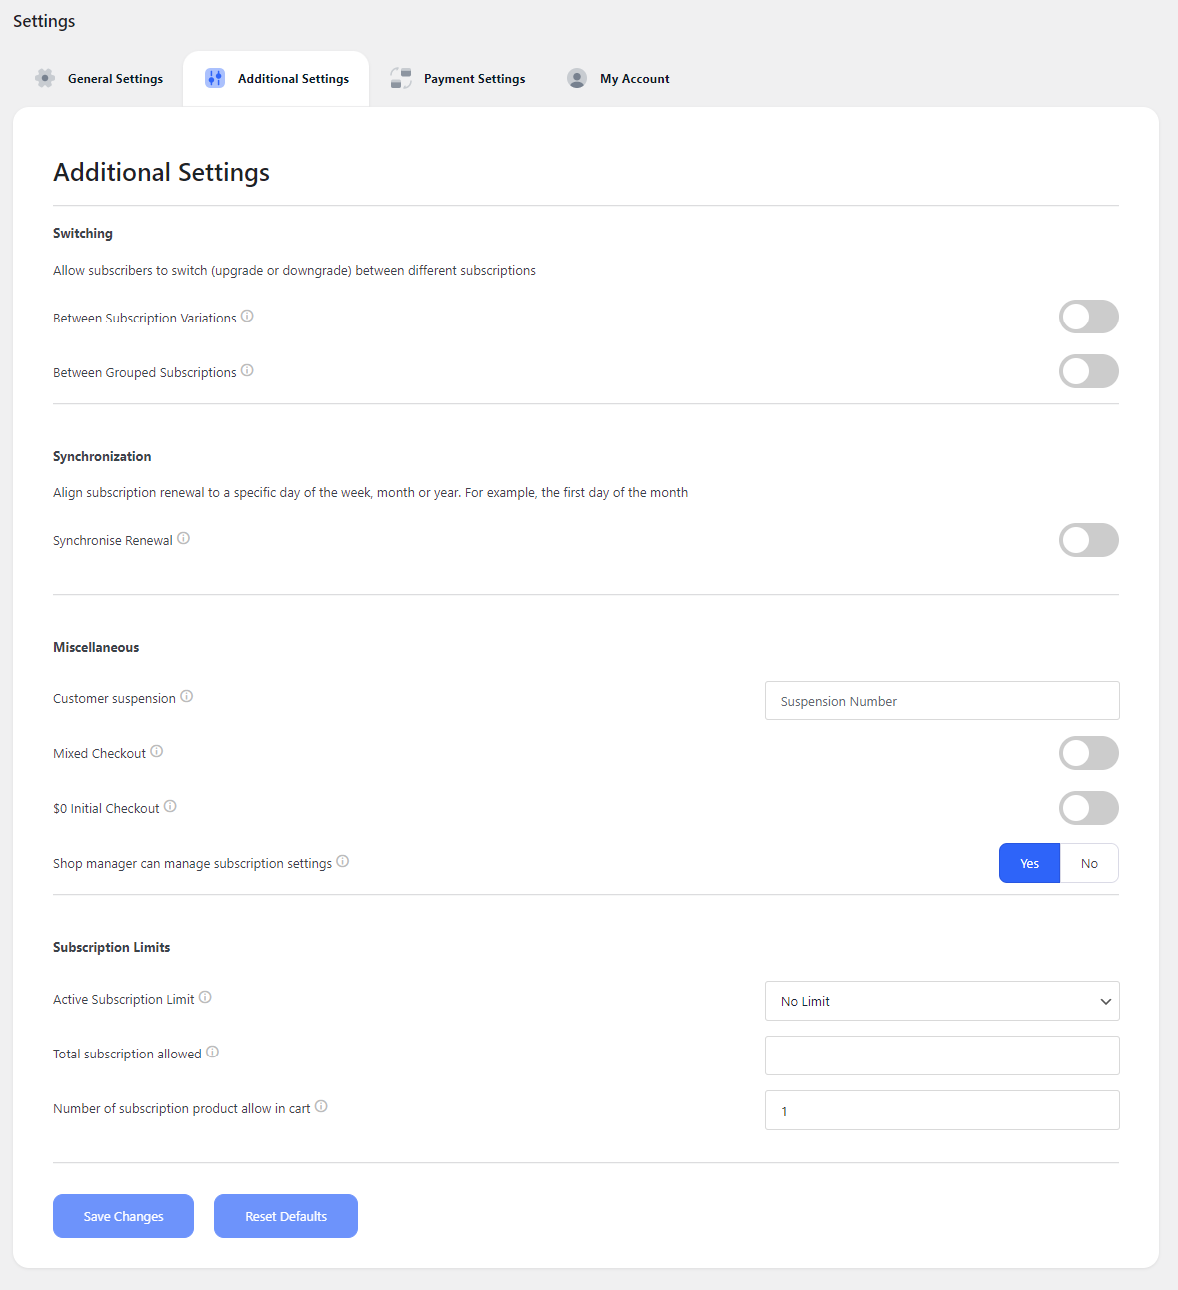Click the info icon beside Between Subscription Variations
The image size is (1178, 1290).
click(x=247, y=316)
